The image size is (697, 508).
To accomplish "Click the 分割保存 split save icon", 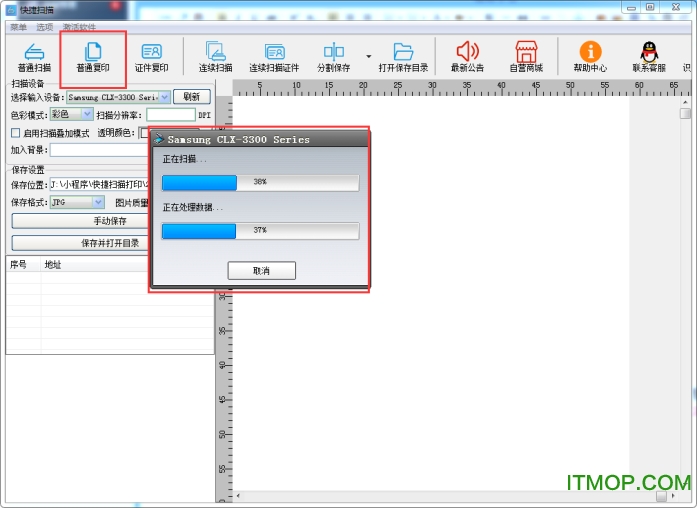I will [334, 52].
